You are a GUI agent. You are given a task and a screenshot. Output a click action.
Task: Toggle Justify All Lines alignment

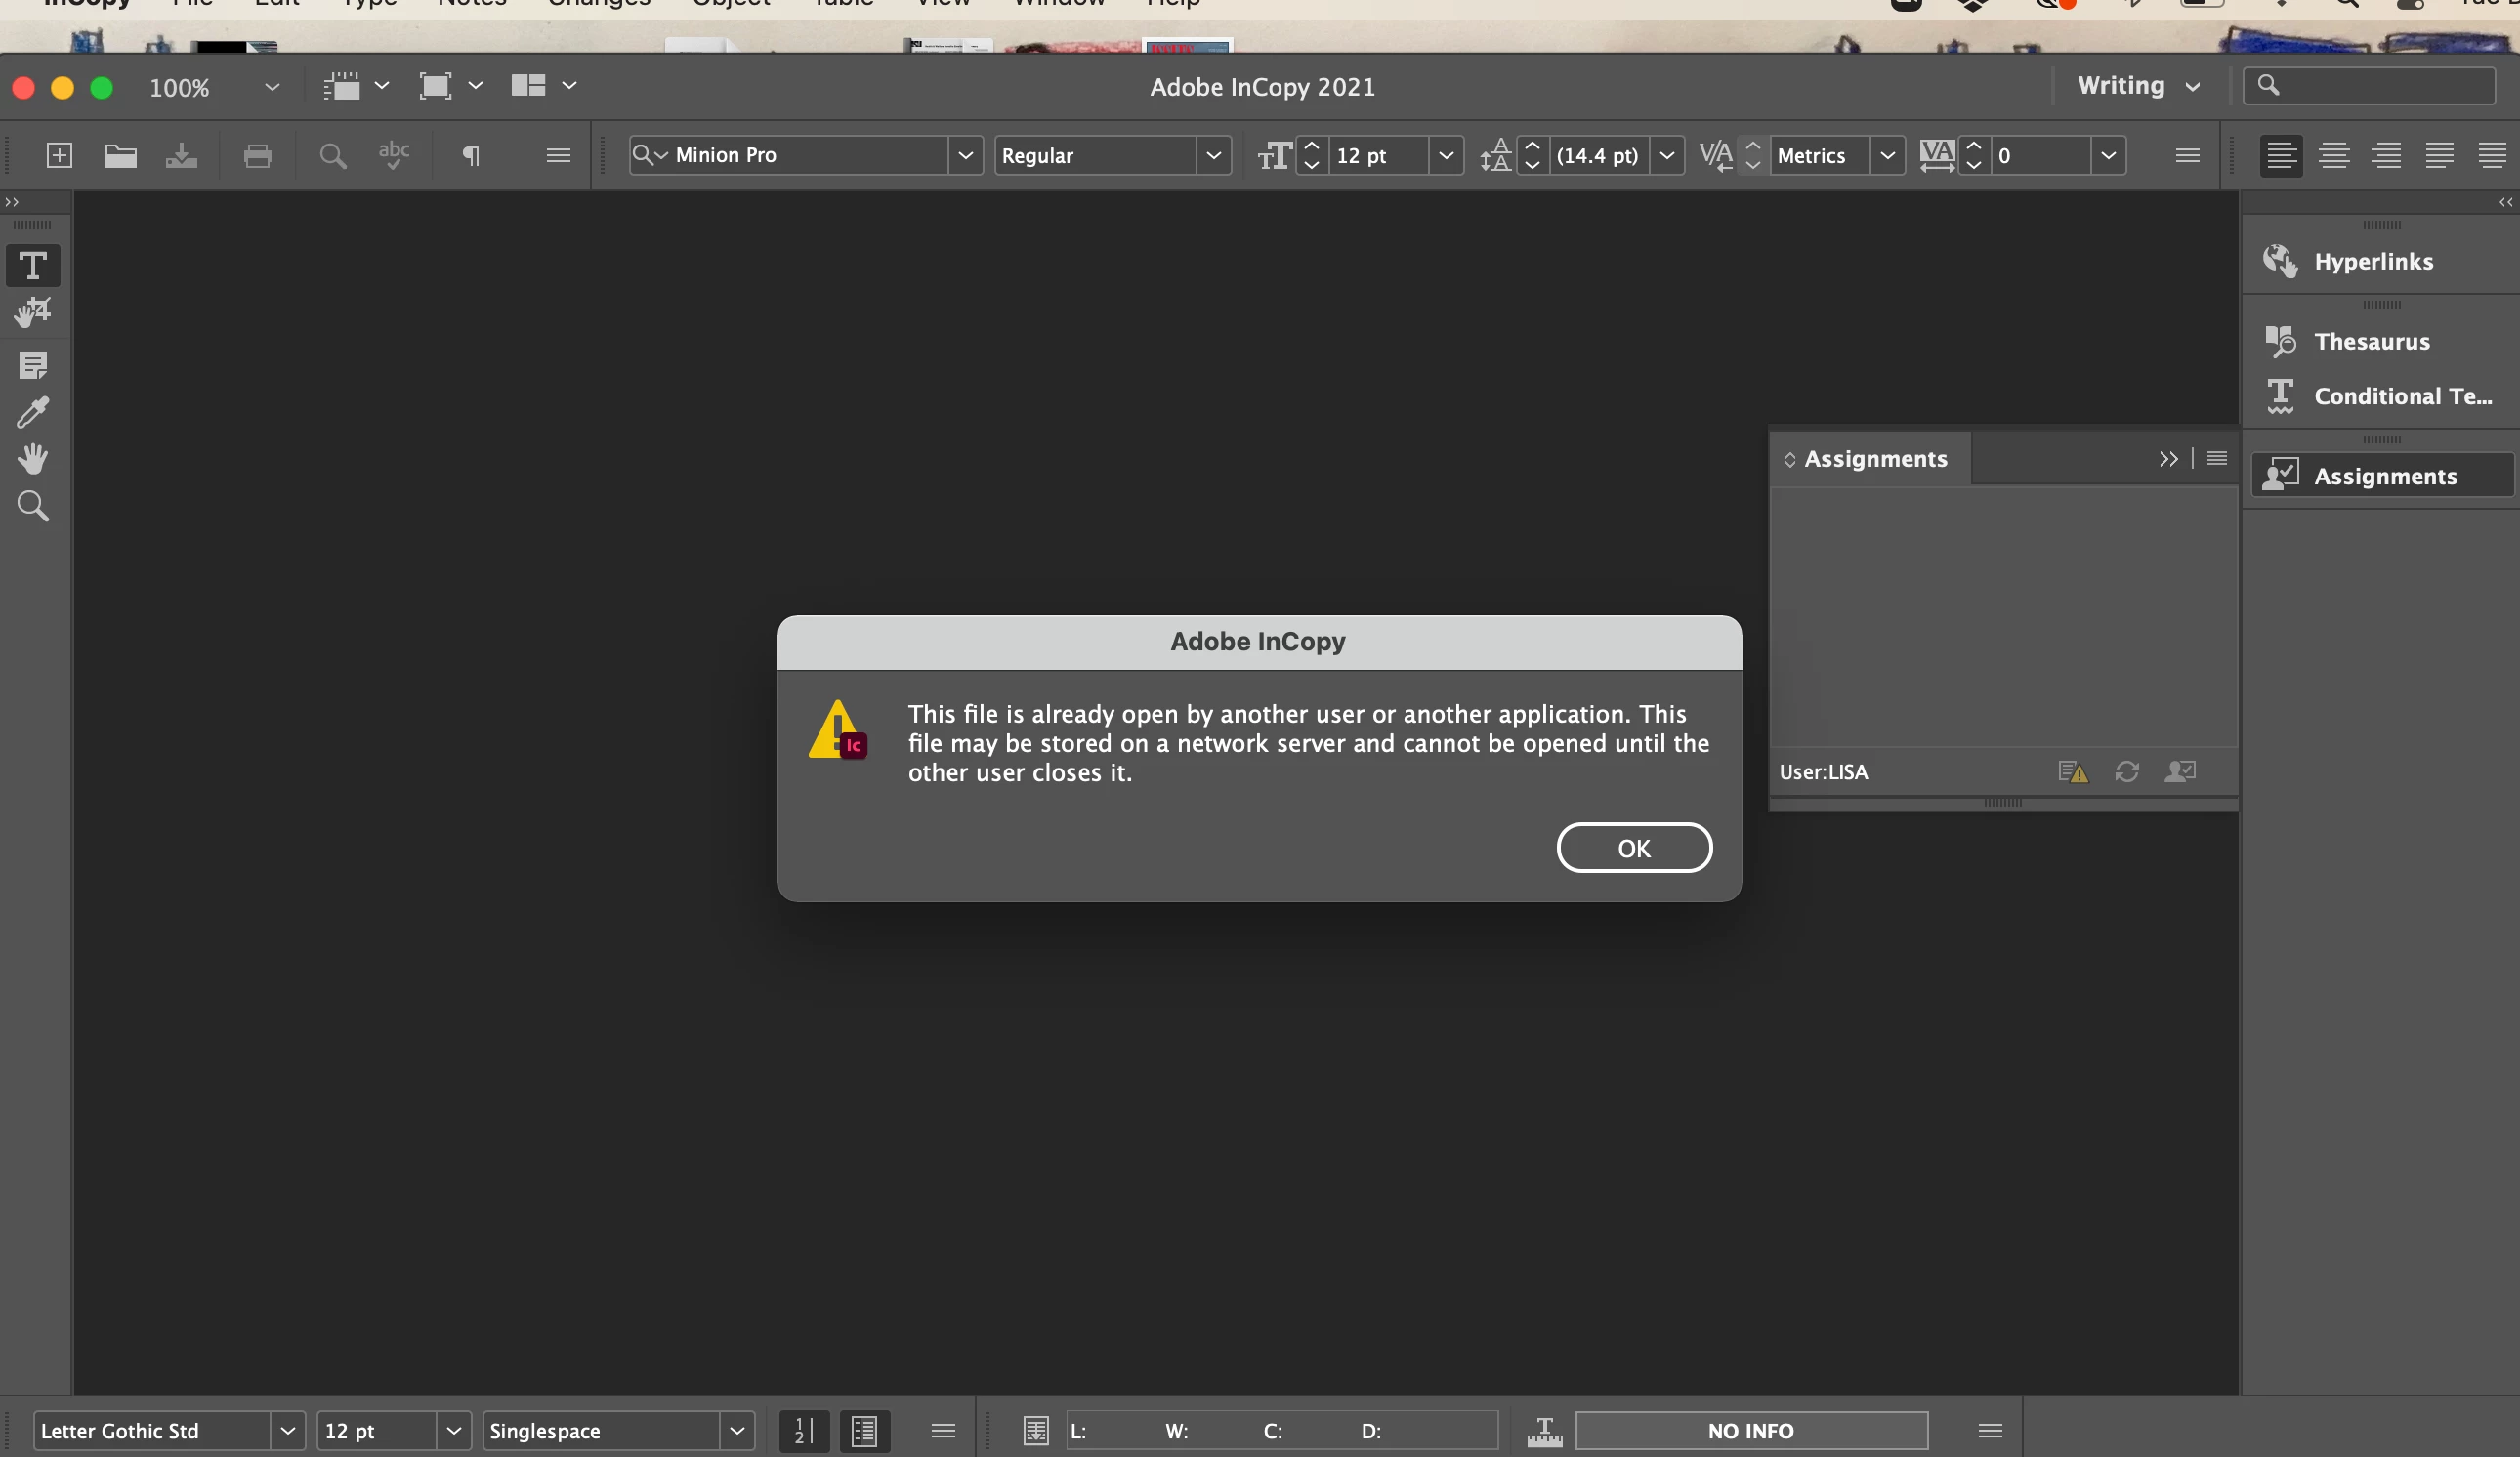pyautogui.click(x=2492, y=156)
